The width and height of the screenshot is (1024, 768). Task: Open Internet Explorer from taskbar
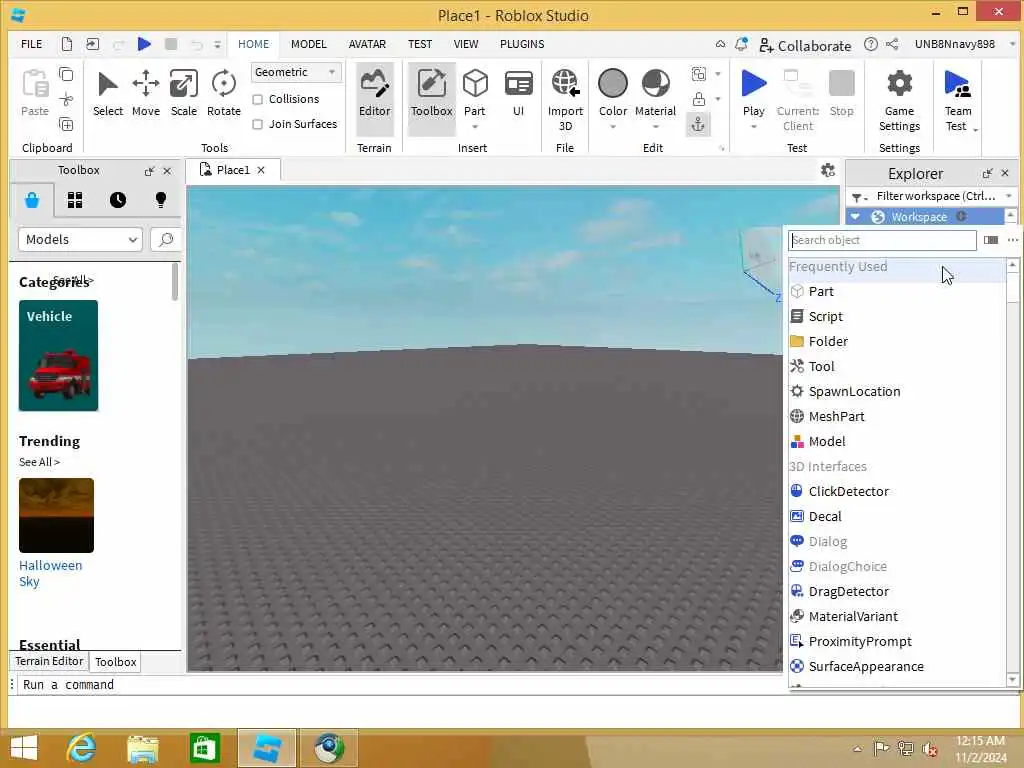[81, 748]
